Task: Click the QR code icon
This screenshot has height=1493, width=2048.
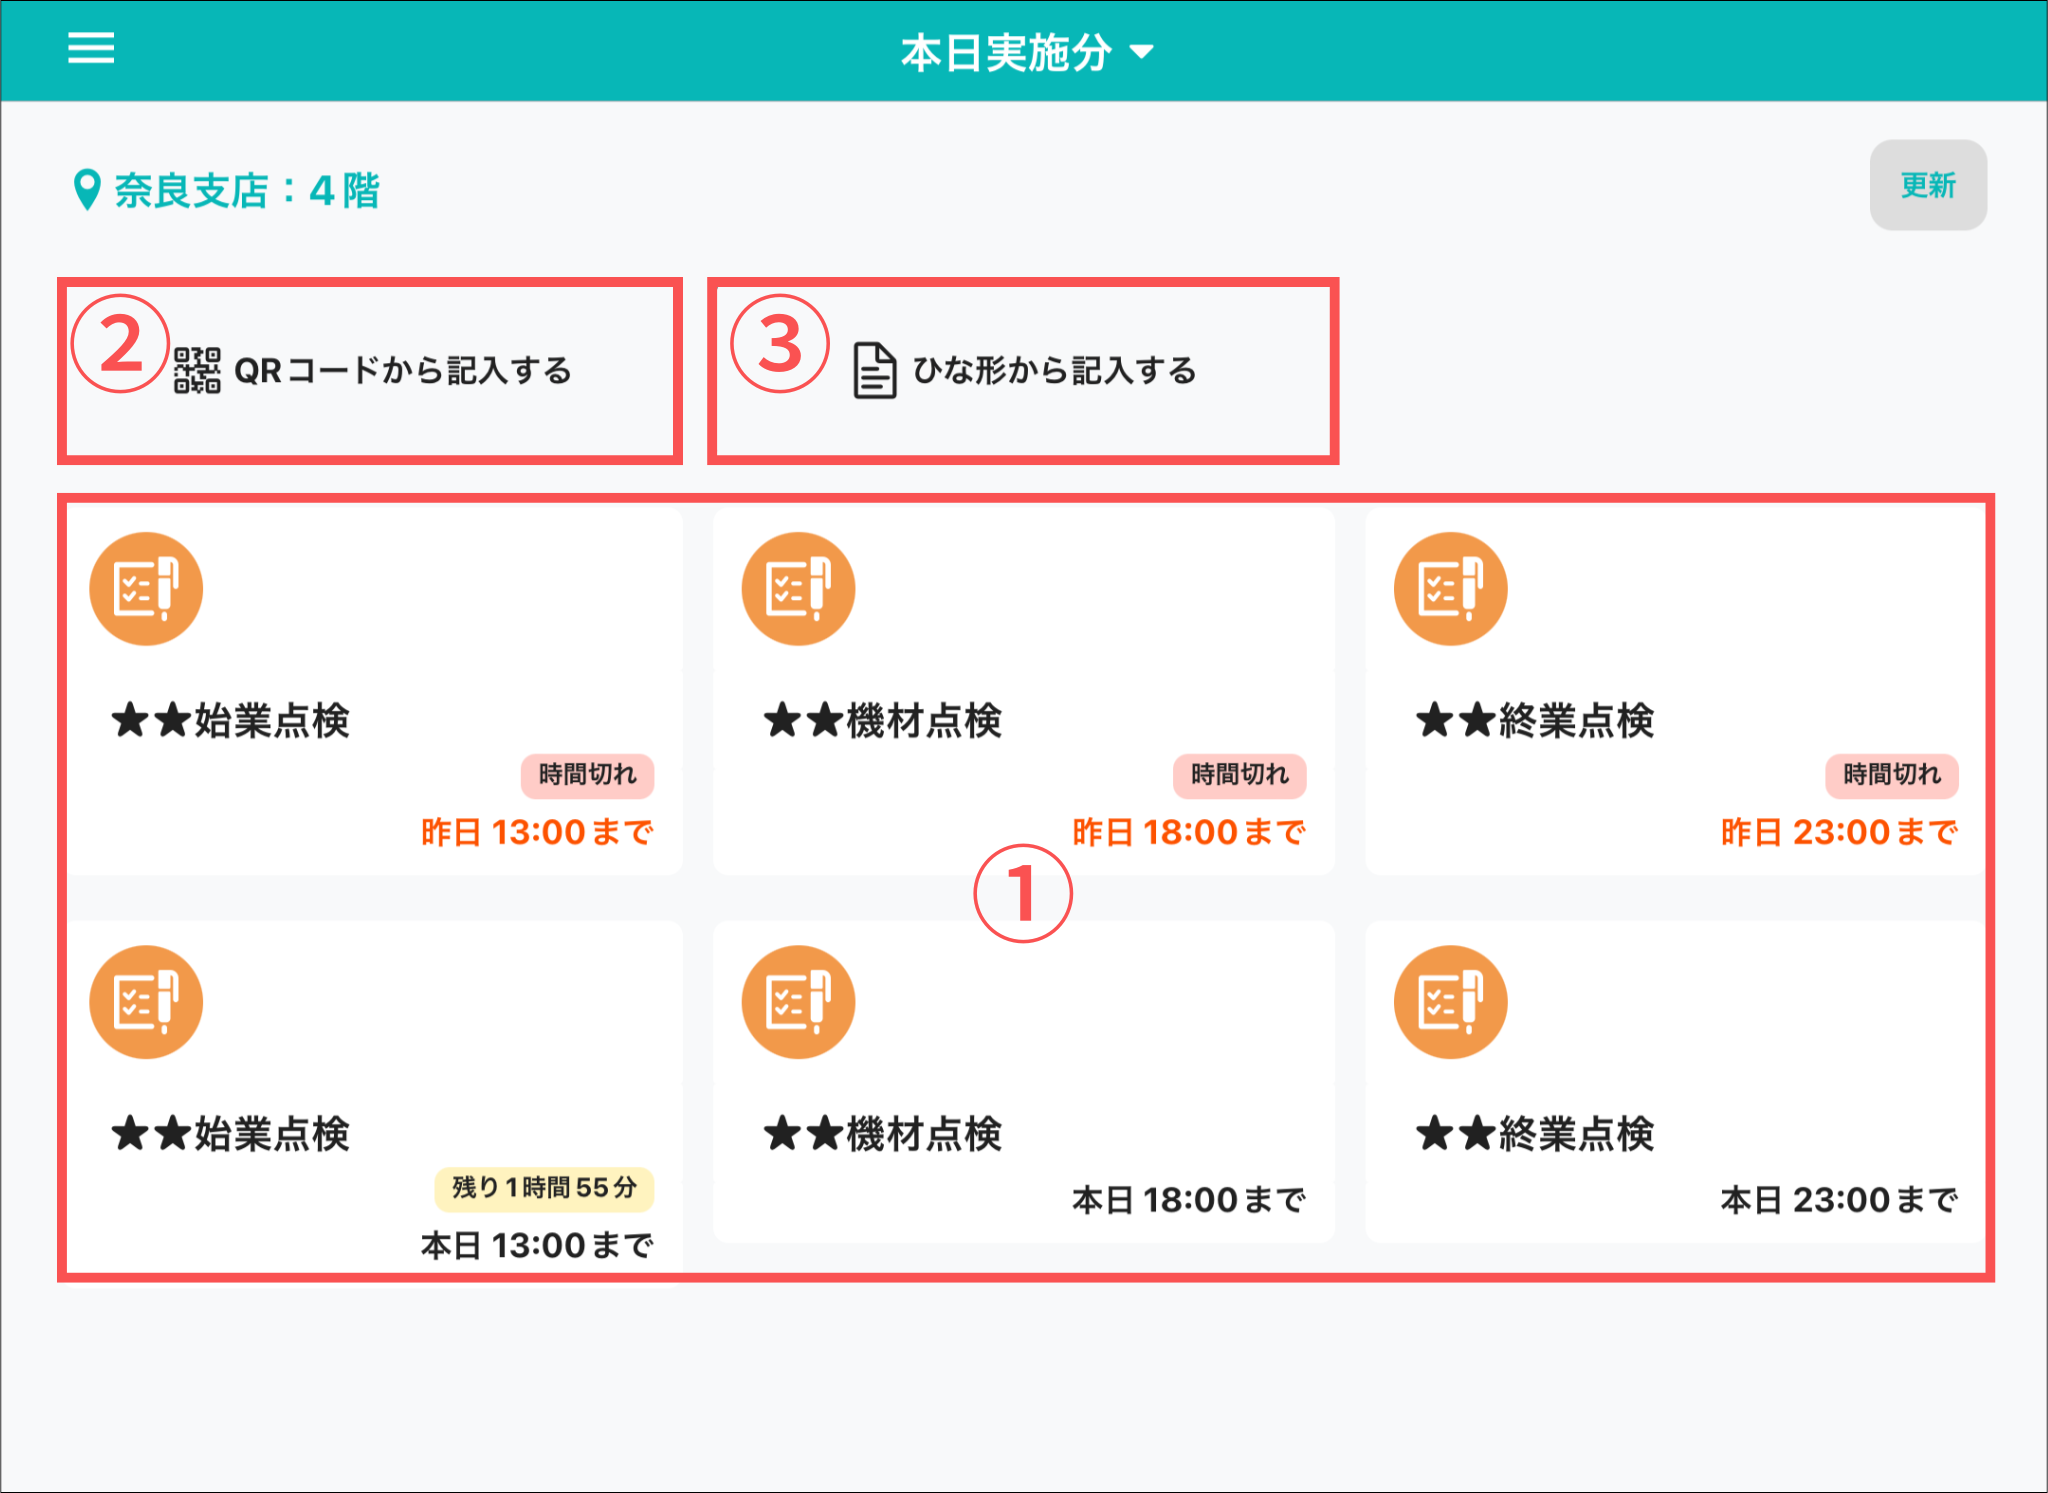Action: pyautogui.click(x=197, y=371)
